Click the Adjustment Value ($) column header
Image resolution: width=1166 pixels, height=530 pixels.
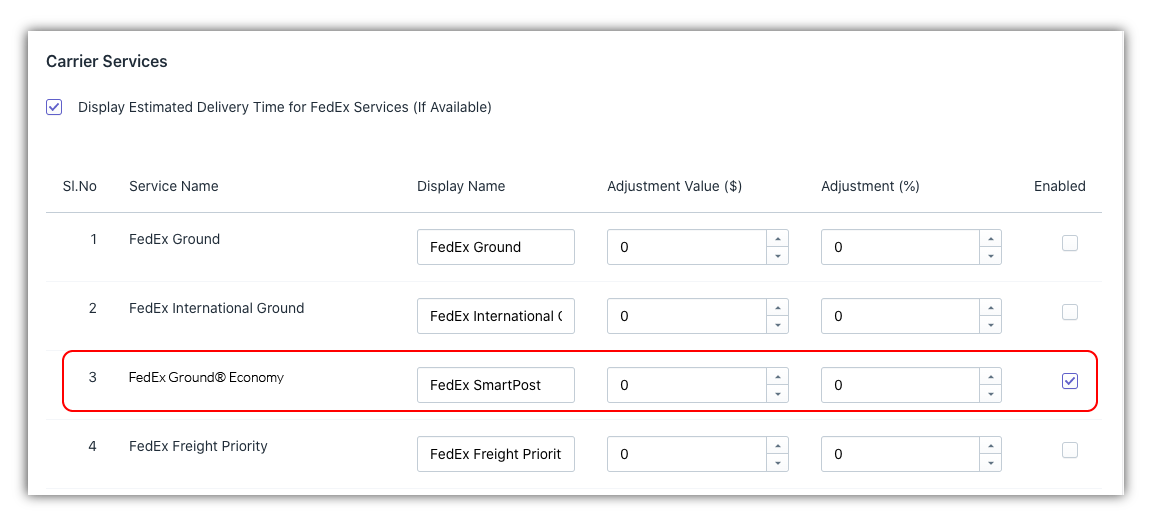674,187
